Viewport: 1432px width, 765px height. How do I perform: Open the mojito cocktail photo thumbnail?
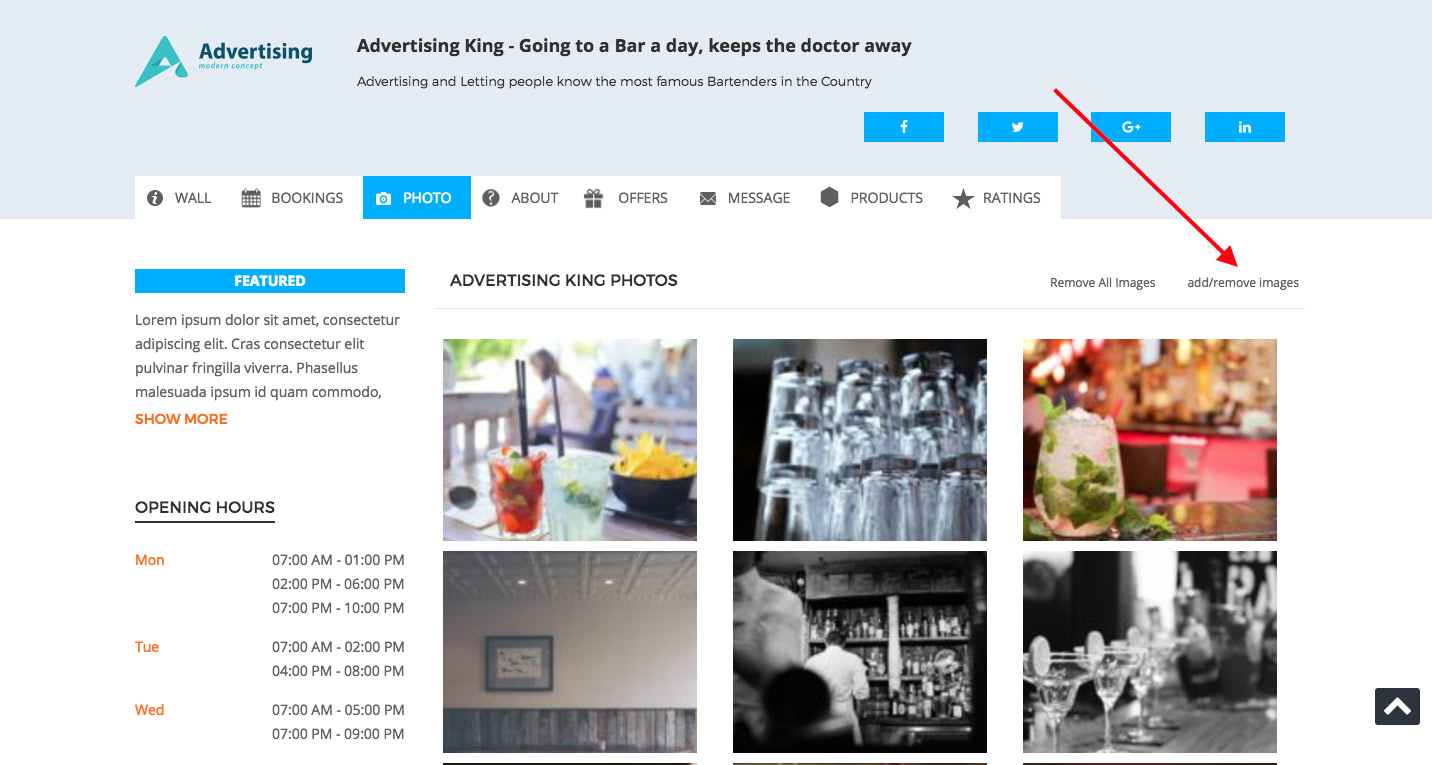(x=1149, y=439)
